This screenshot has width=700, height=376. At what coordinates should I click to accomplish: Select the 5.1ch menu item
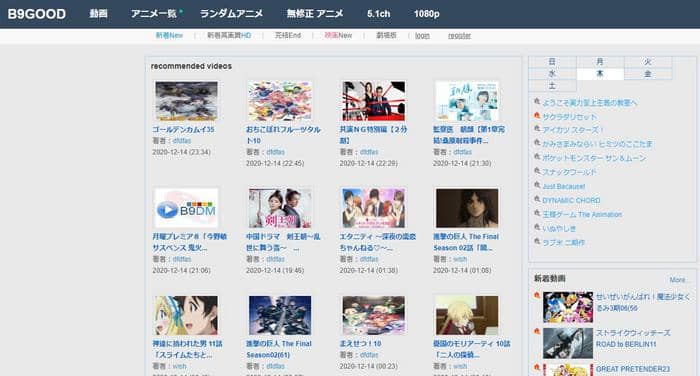pyautogui.click(x=379, y=14)
